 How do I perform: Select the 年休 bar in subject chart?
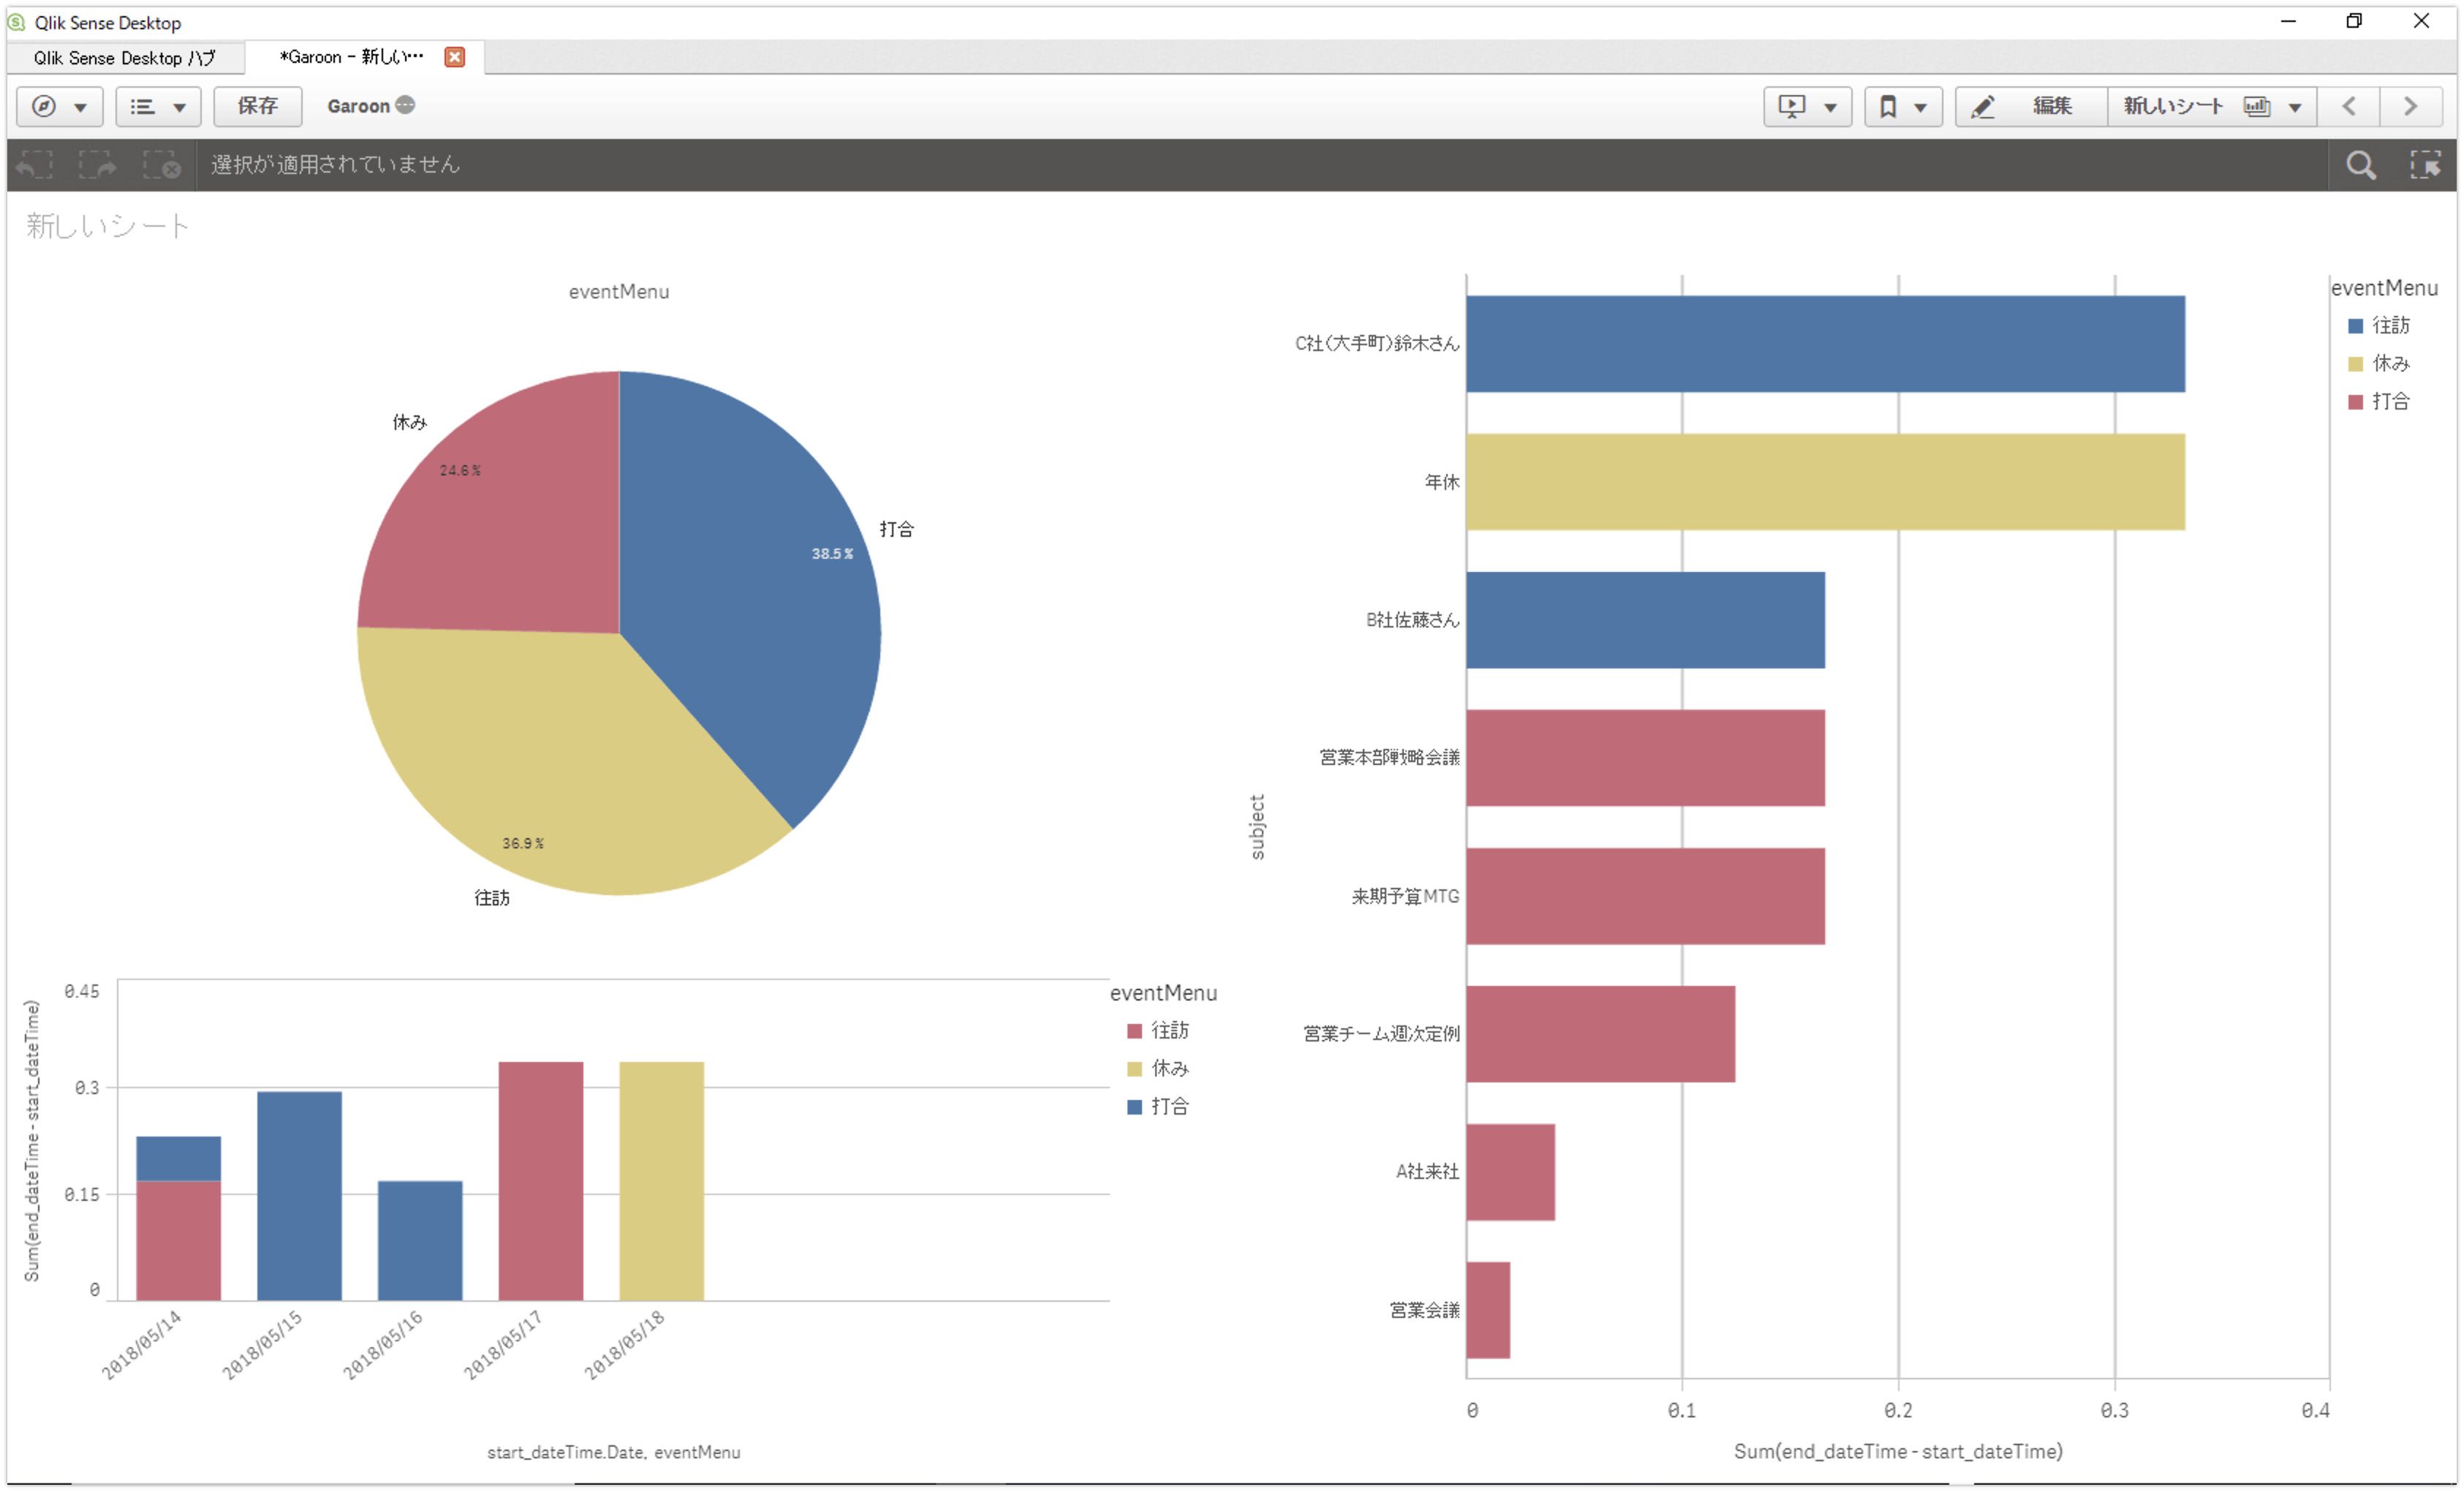(x=1825, y=482)
